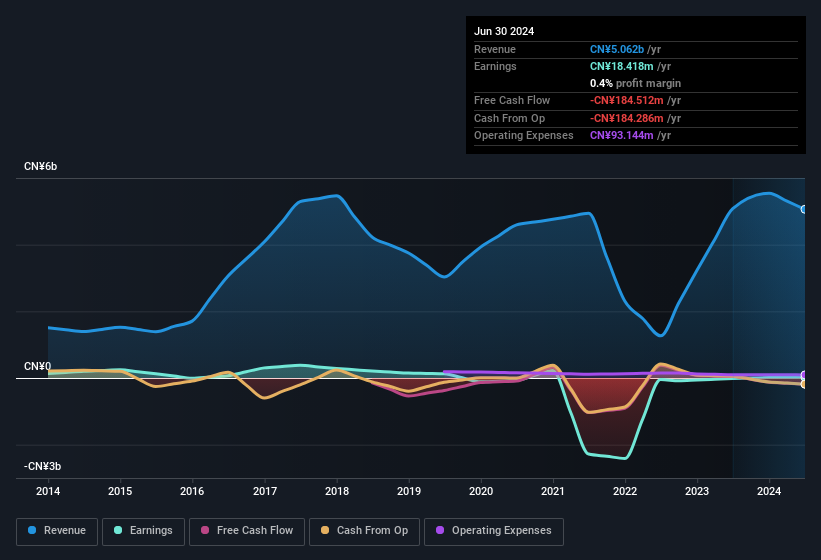Select the 2020 x-axis label
Viewport: 821px width, 560px height.
481,491
